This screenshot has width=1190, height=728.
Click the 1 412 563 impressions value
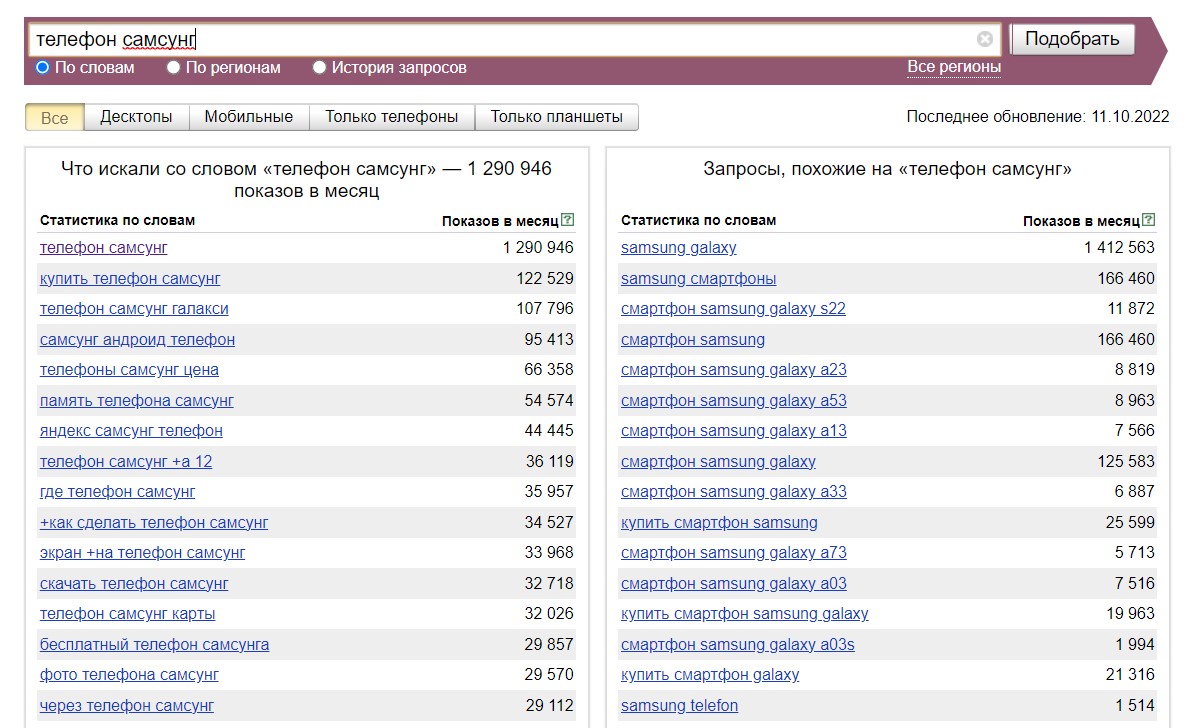1119,247
